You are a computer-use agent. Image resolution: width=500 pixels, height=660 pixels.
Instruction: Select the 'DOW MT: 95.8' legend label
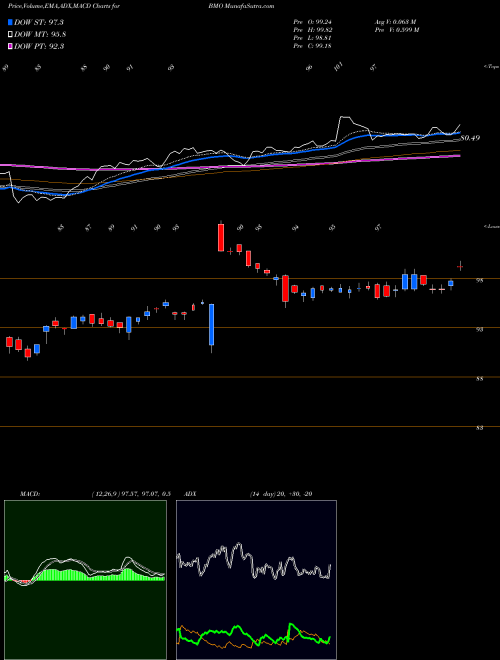(40, 35)
